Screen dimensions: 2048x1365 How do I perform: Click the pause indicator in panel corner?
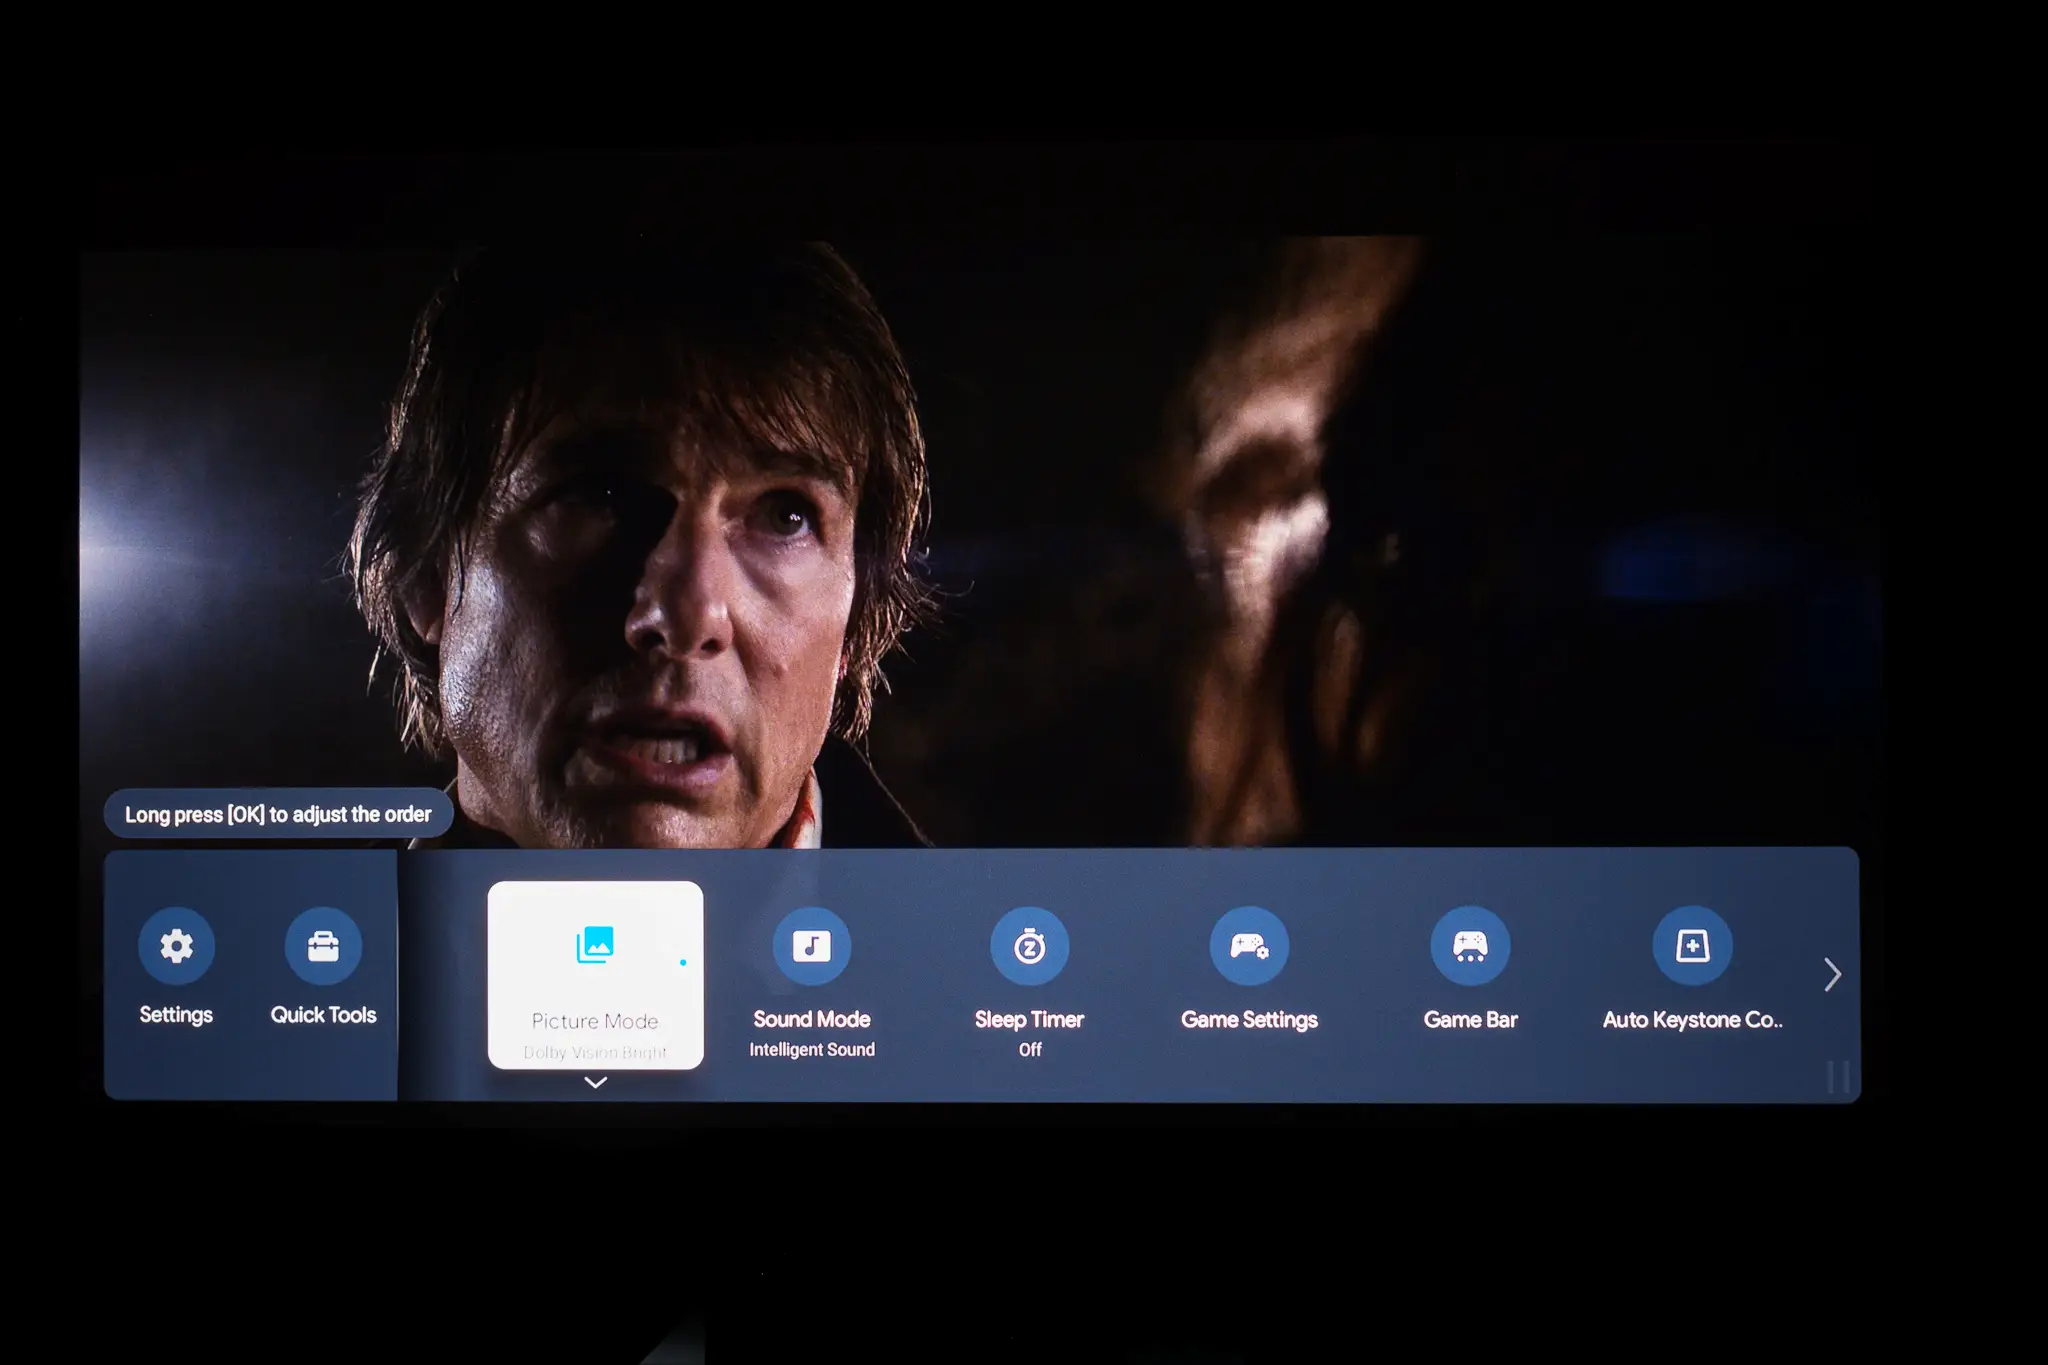point(1838,1077)
